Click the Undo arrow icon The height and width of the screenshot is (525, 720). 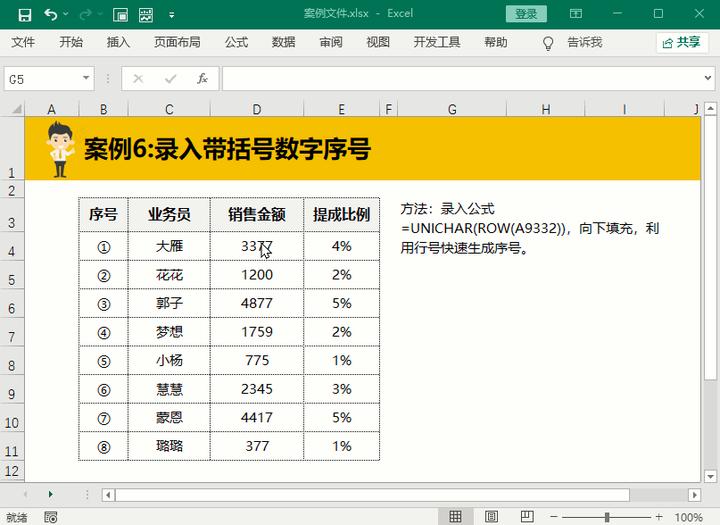51,15
